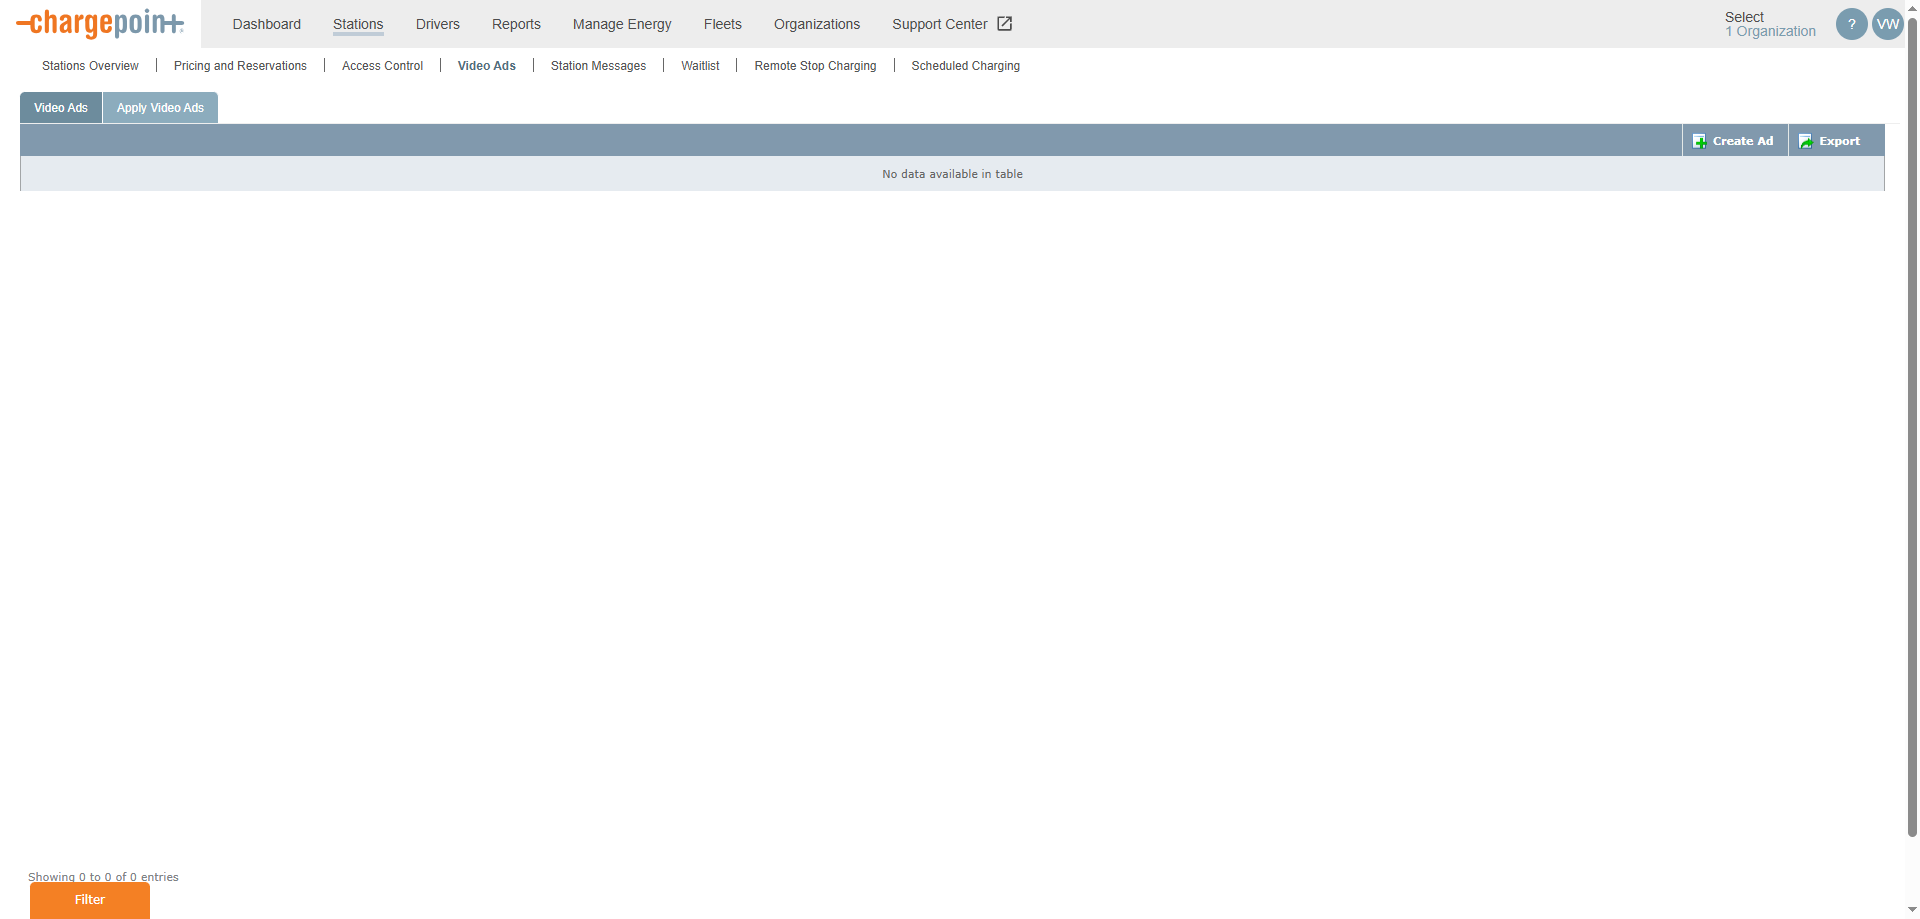Switch to the Video Ads tab
The width and height of the screenshot is (1920, 919).
point(61,108)
